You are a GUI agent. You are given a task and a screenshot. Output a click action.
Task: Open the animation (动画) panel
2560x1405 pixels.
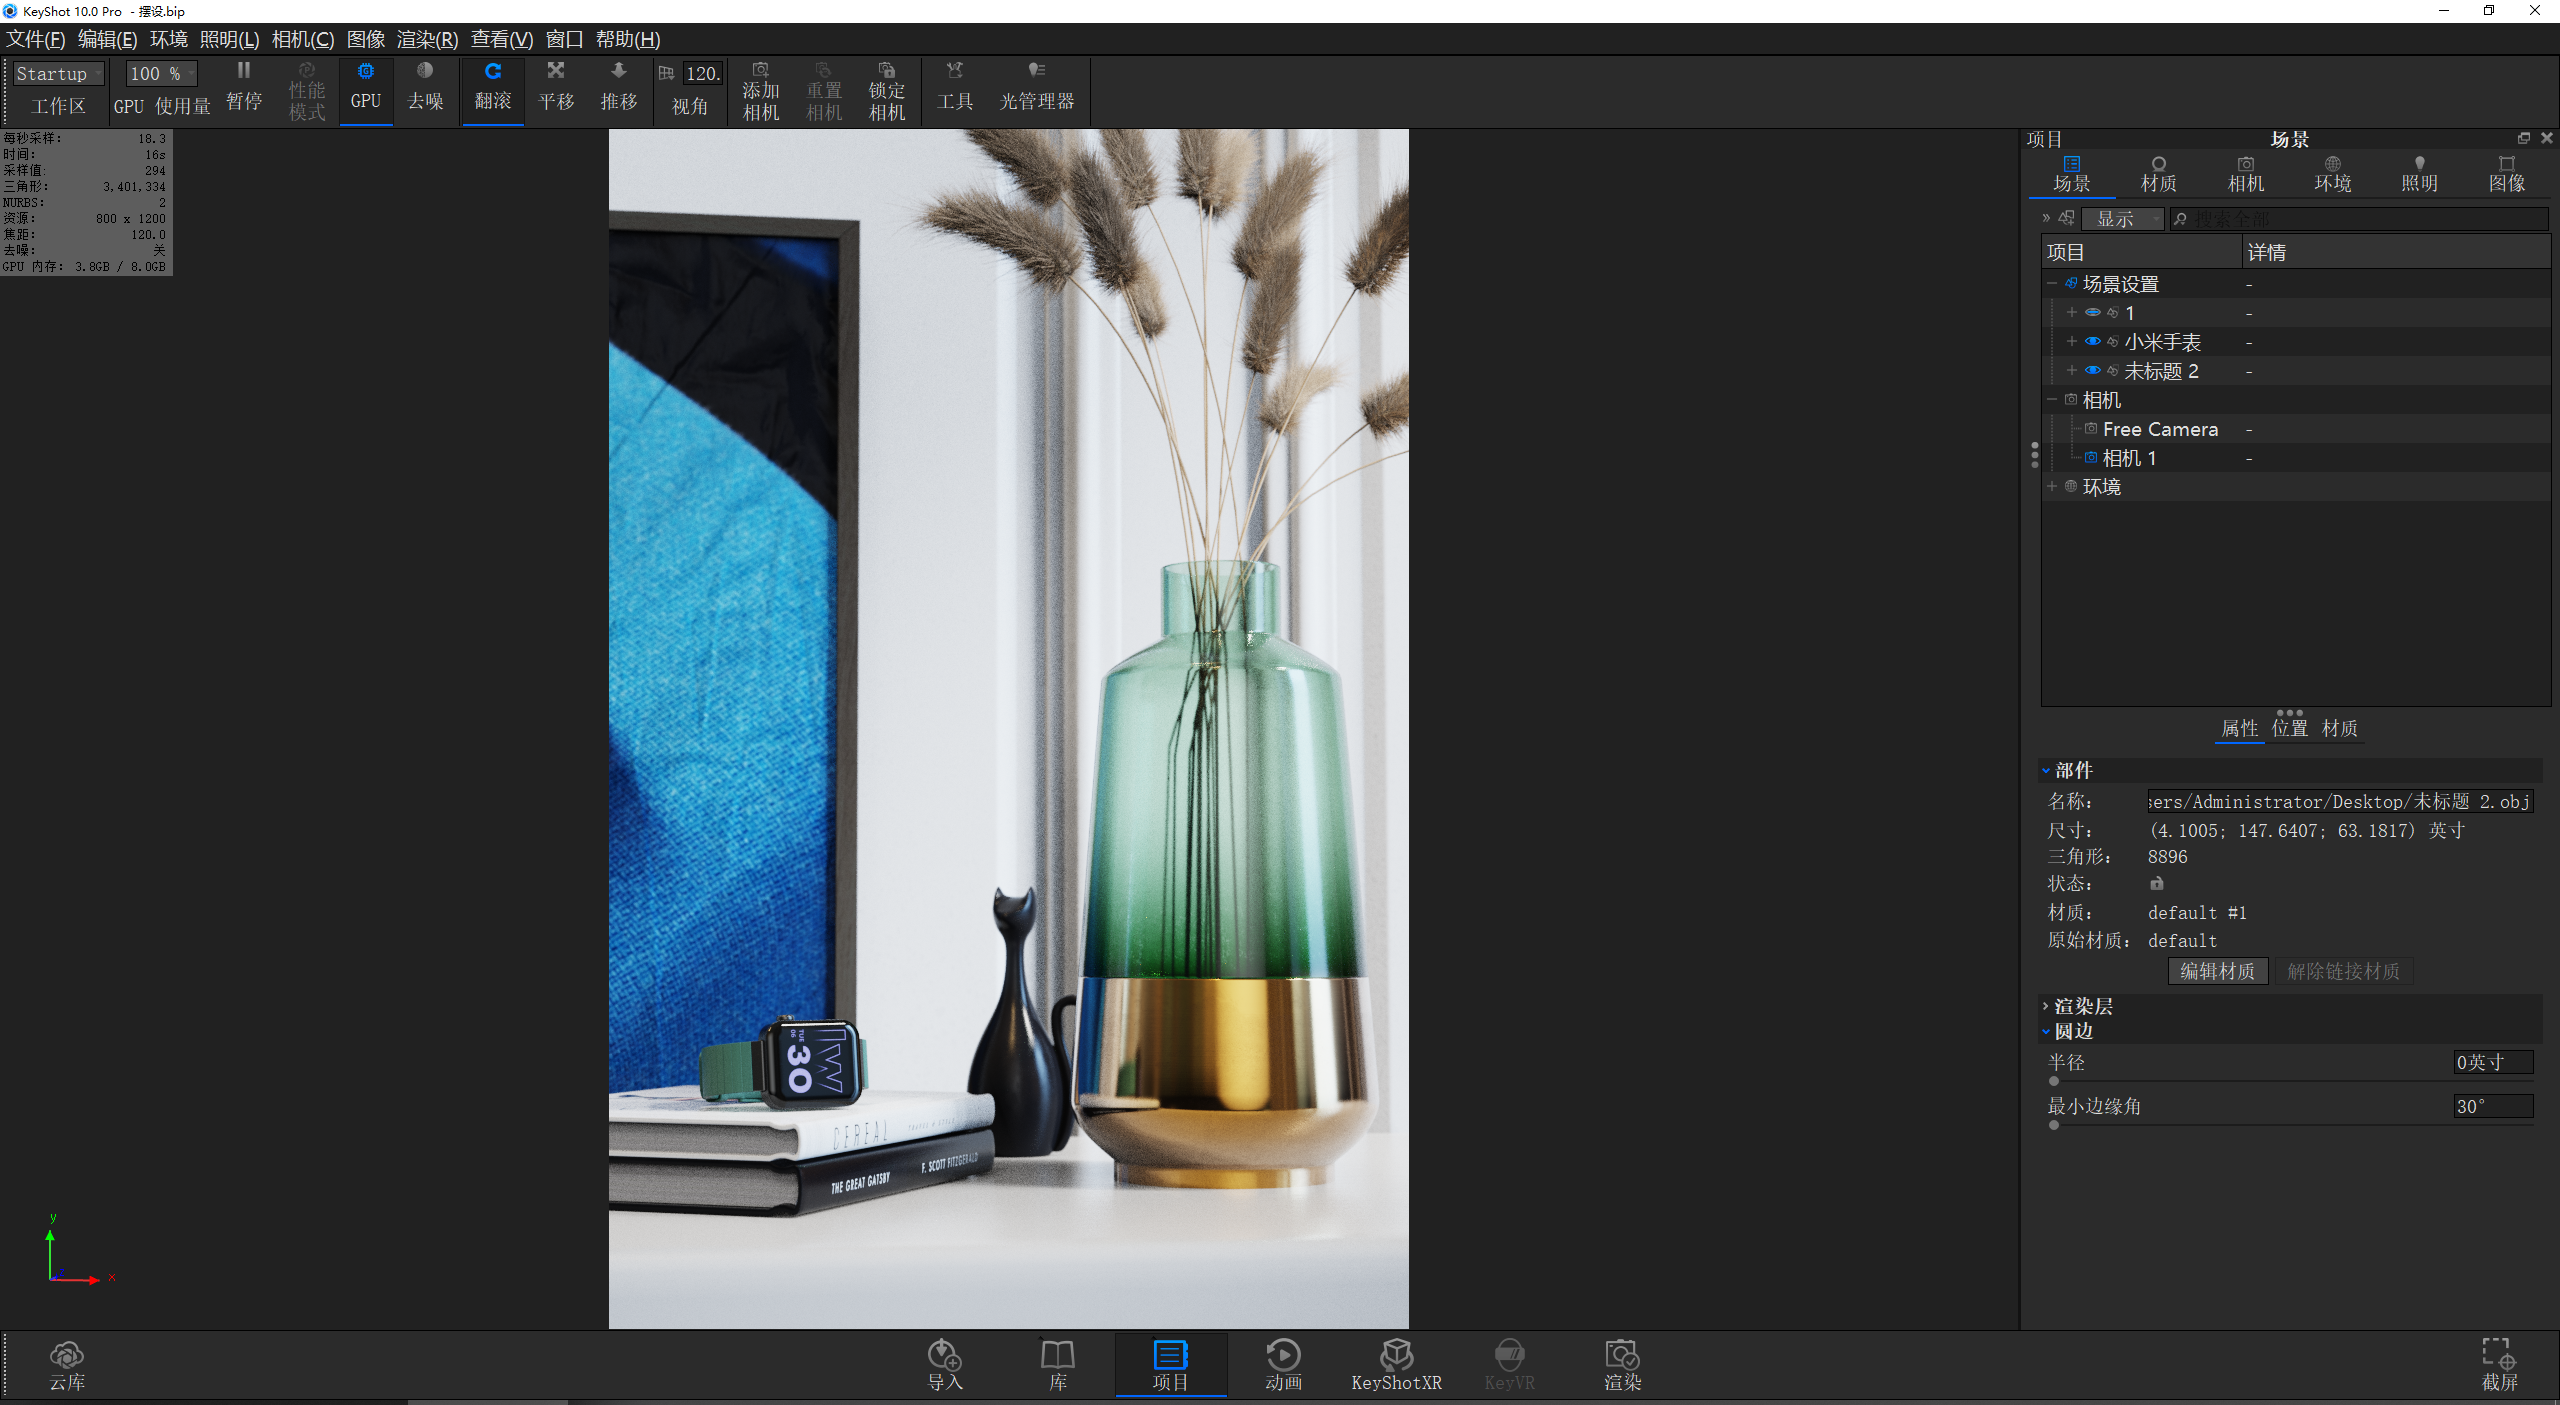coord(1284,1366)
